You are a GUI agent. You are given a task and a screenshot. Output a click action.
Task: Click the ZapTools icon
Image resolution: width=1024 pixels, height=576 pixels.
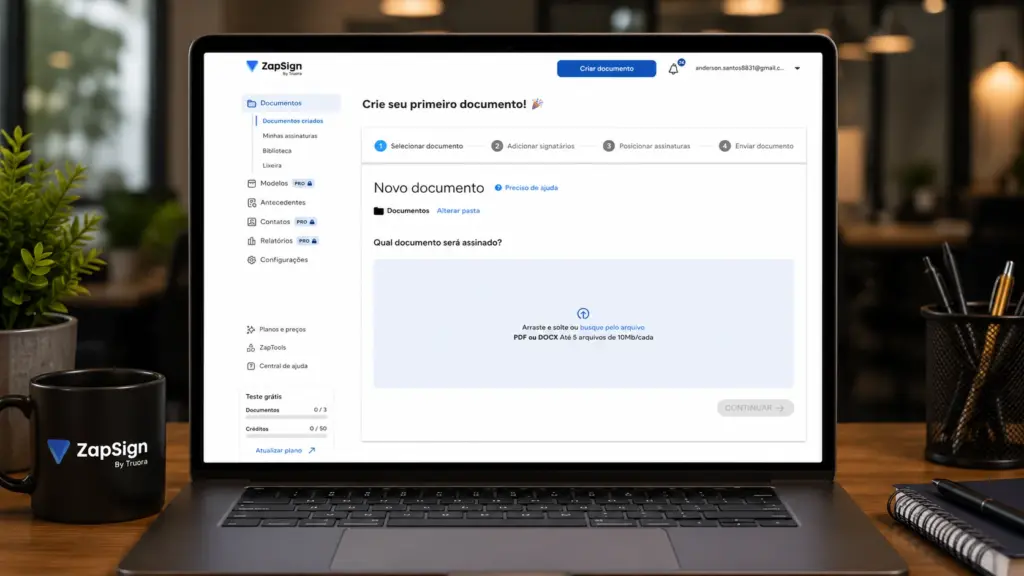coord(251,348)
